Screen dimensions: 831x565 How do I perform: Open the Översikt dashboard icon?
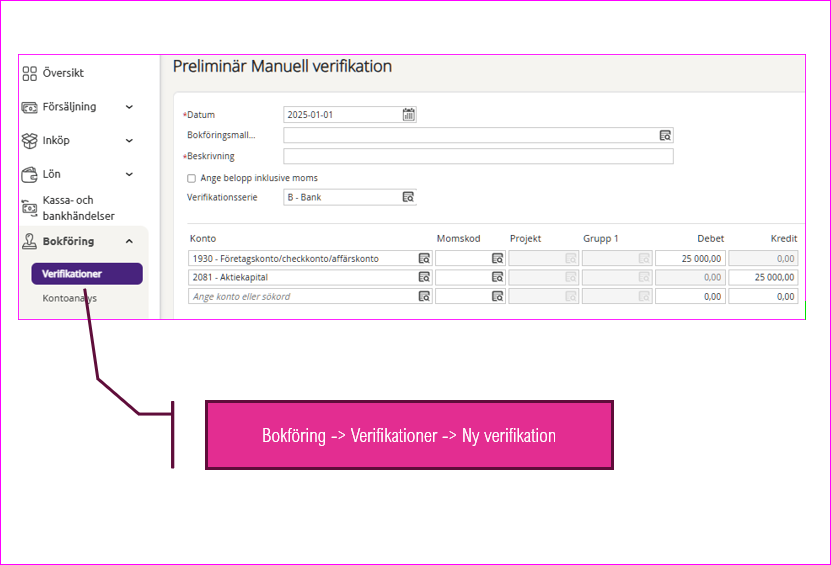click(30, 73)
